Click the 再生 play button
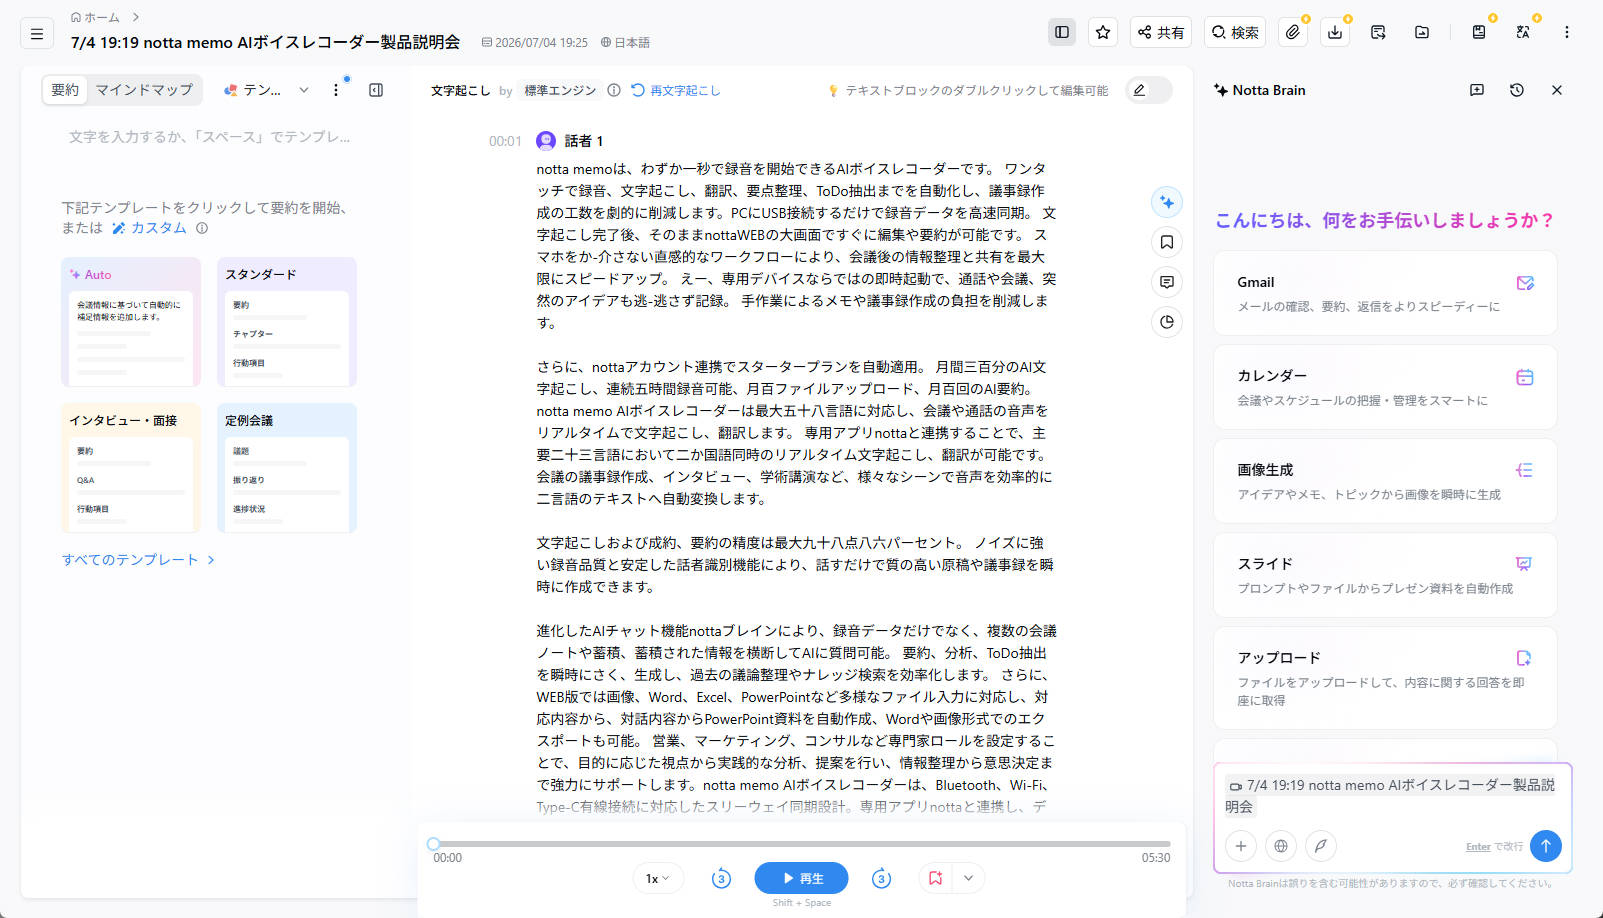Screen dimensions: 1603x918 tap(801, 878)
